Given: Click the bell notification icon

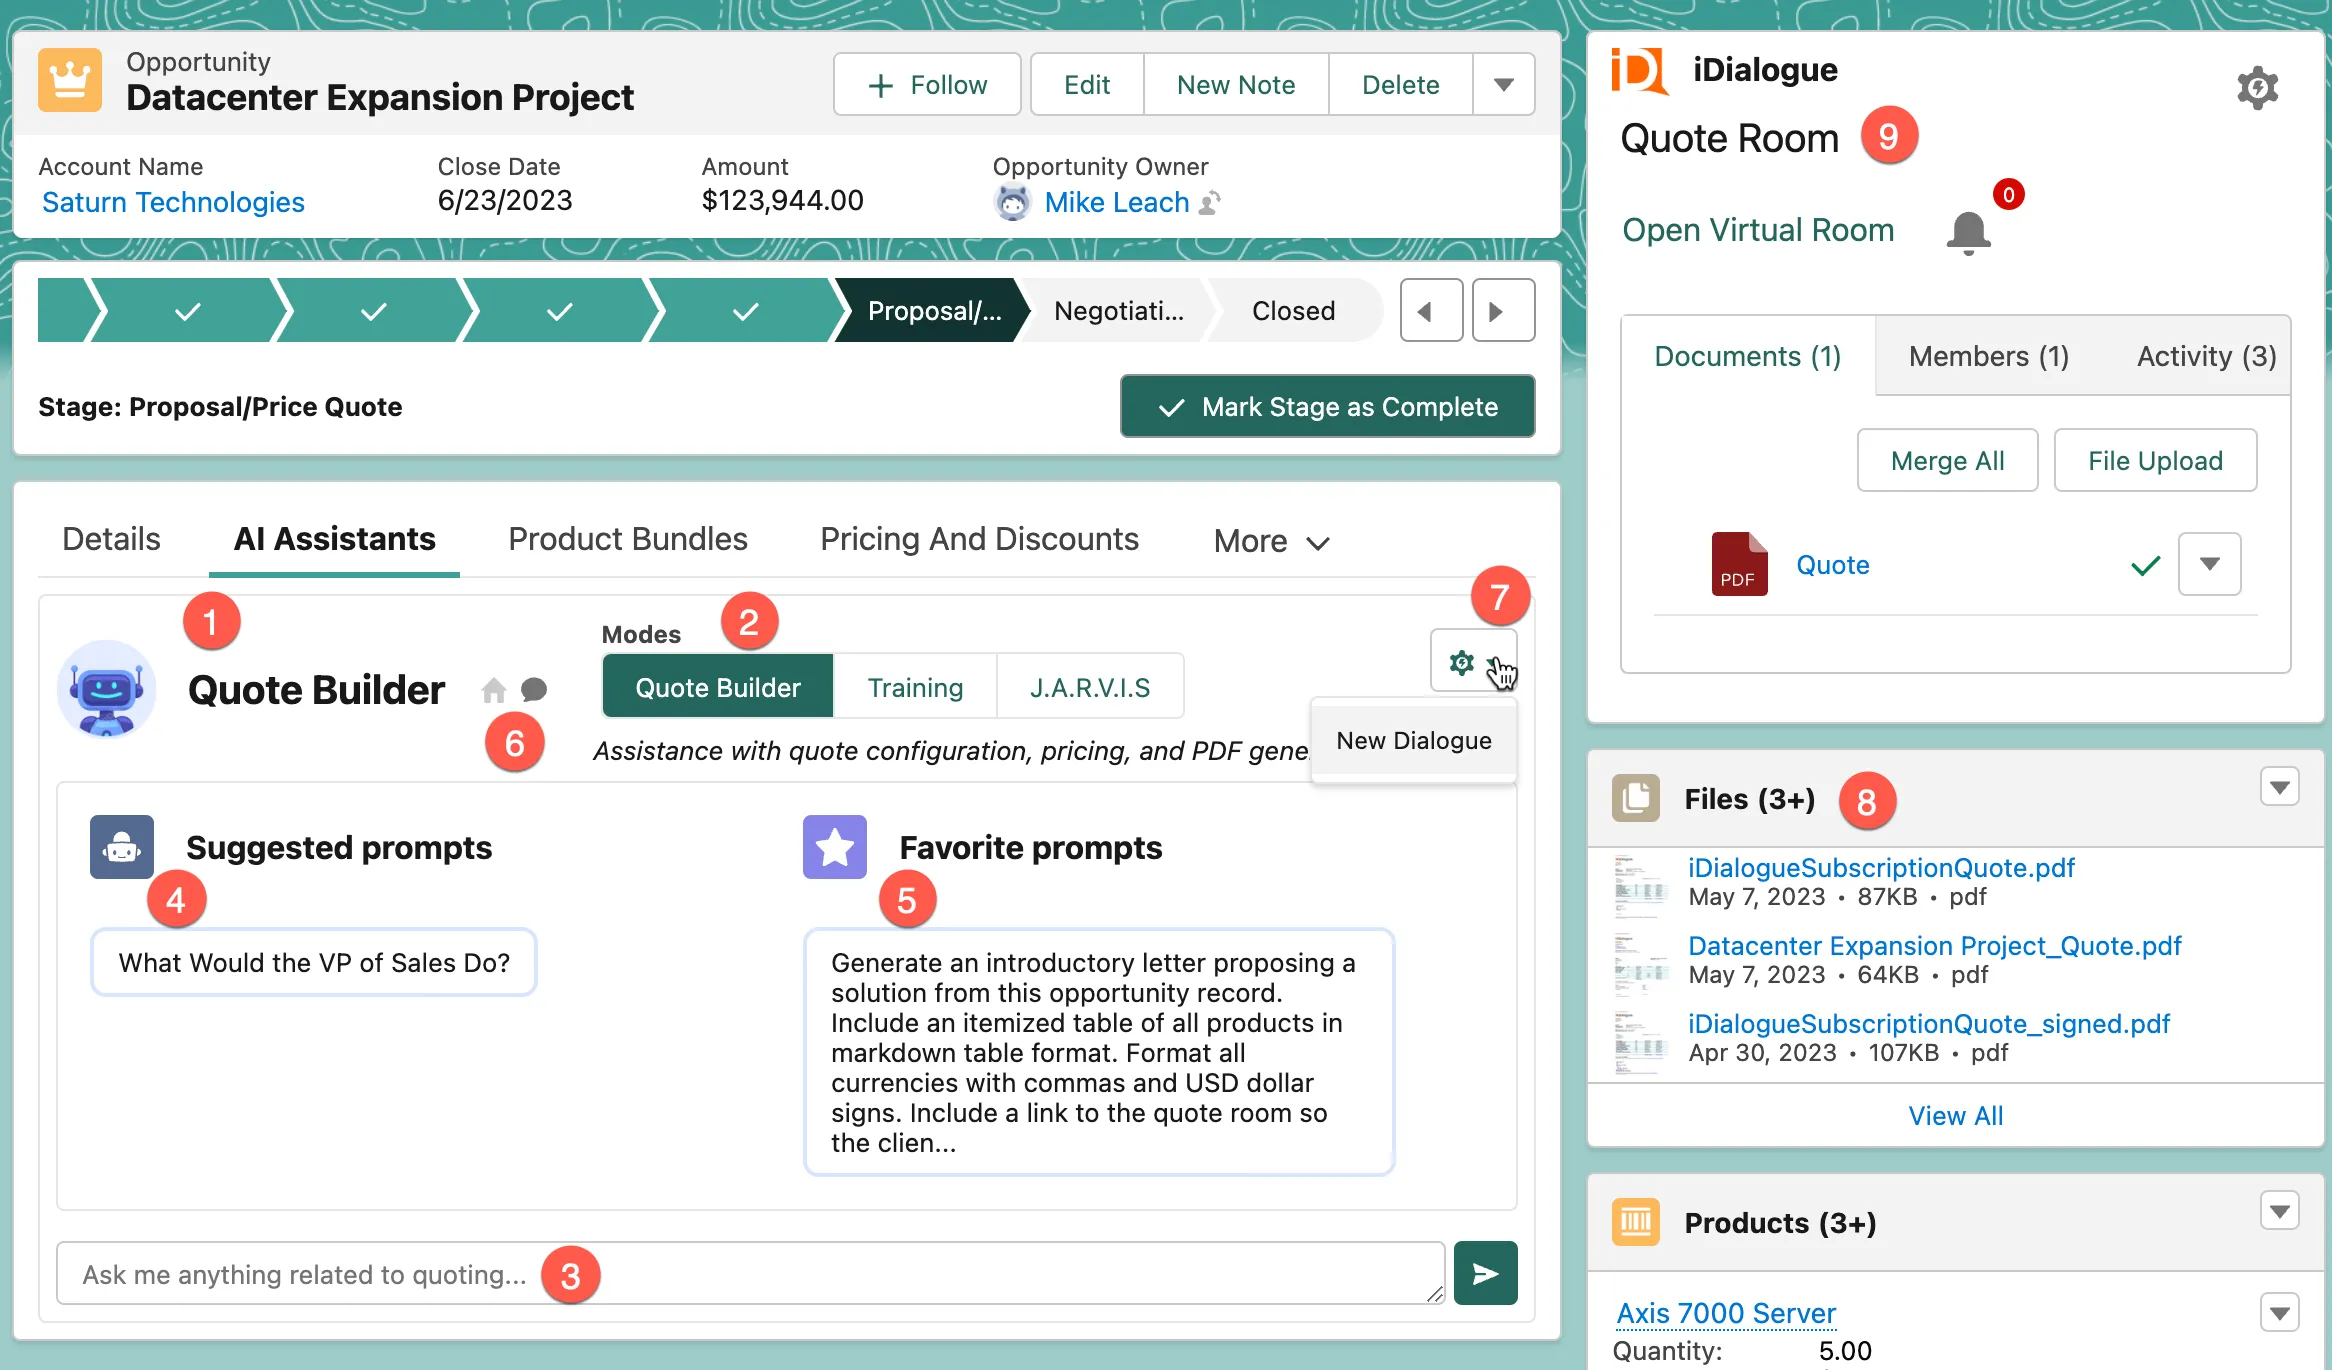Looking at the screenshot, I should tap(1967, 228).
